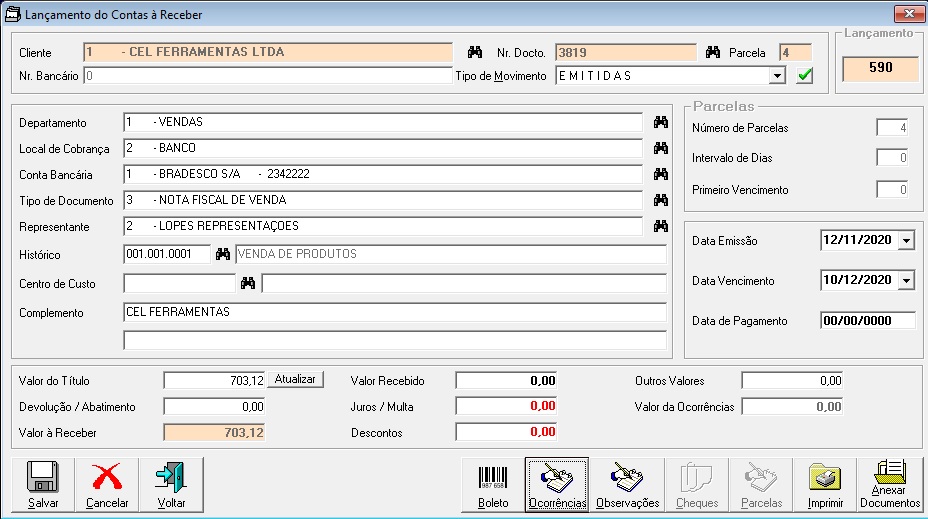The image size is (928, 519).
Task: Click the green checkmark next to Tipo de Movimento
Action: 805,76
